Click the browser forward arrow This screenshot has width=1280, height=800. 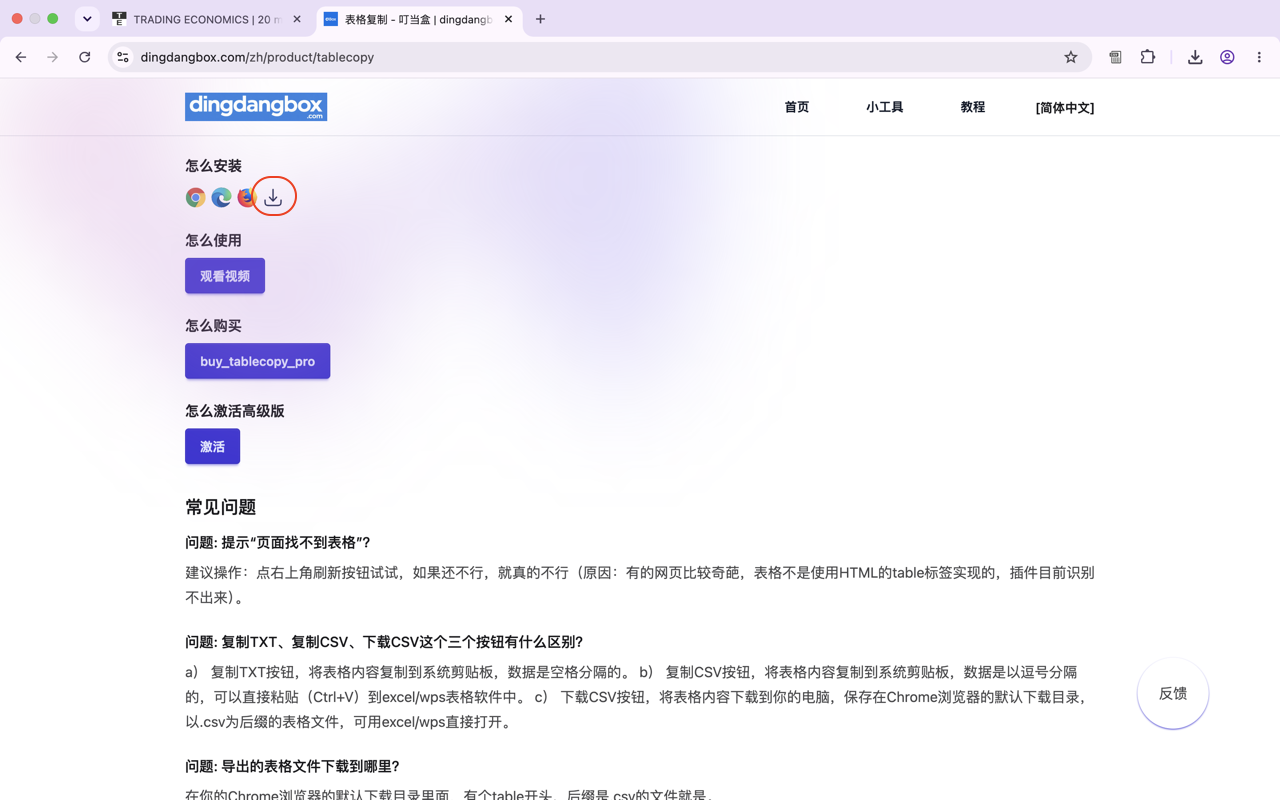point(53,57)
